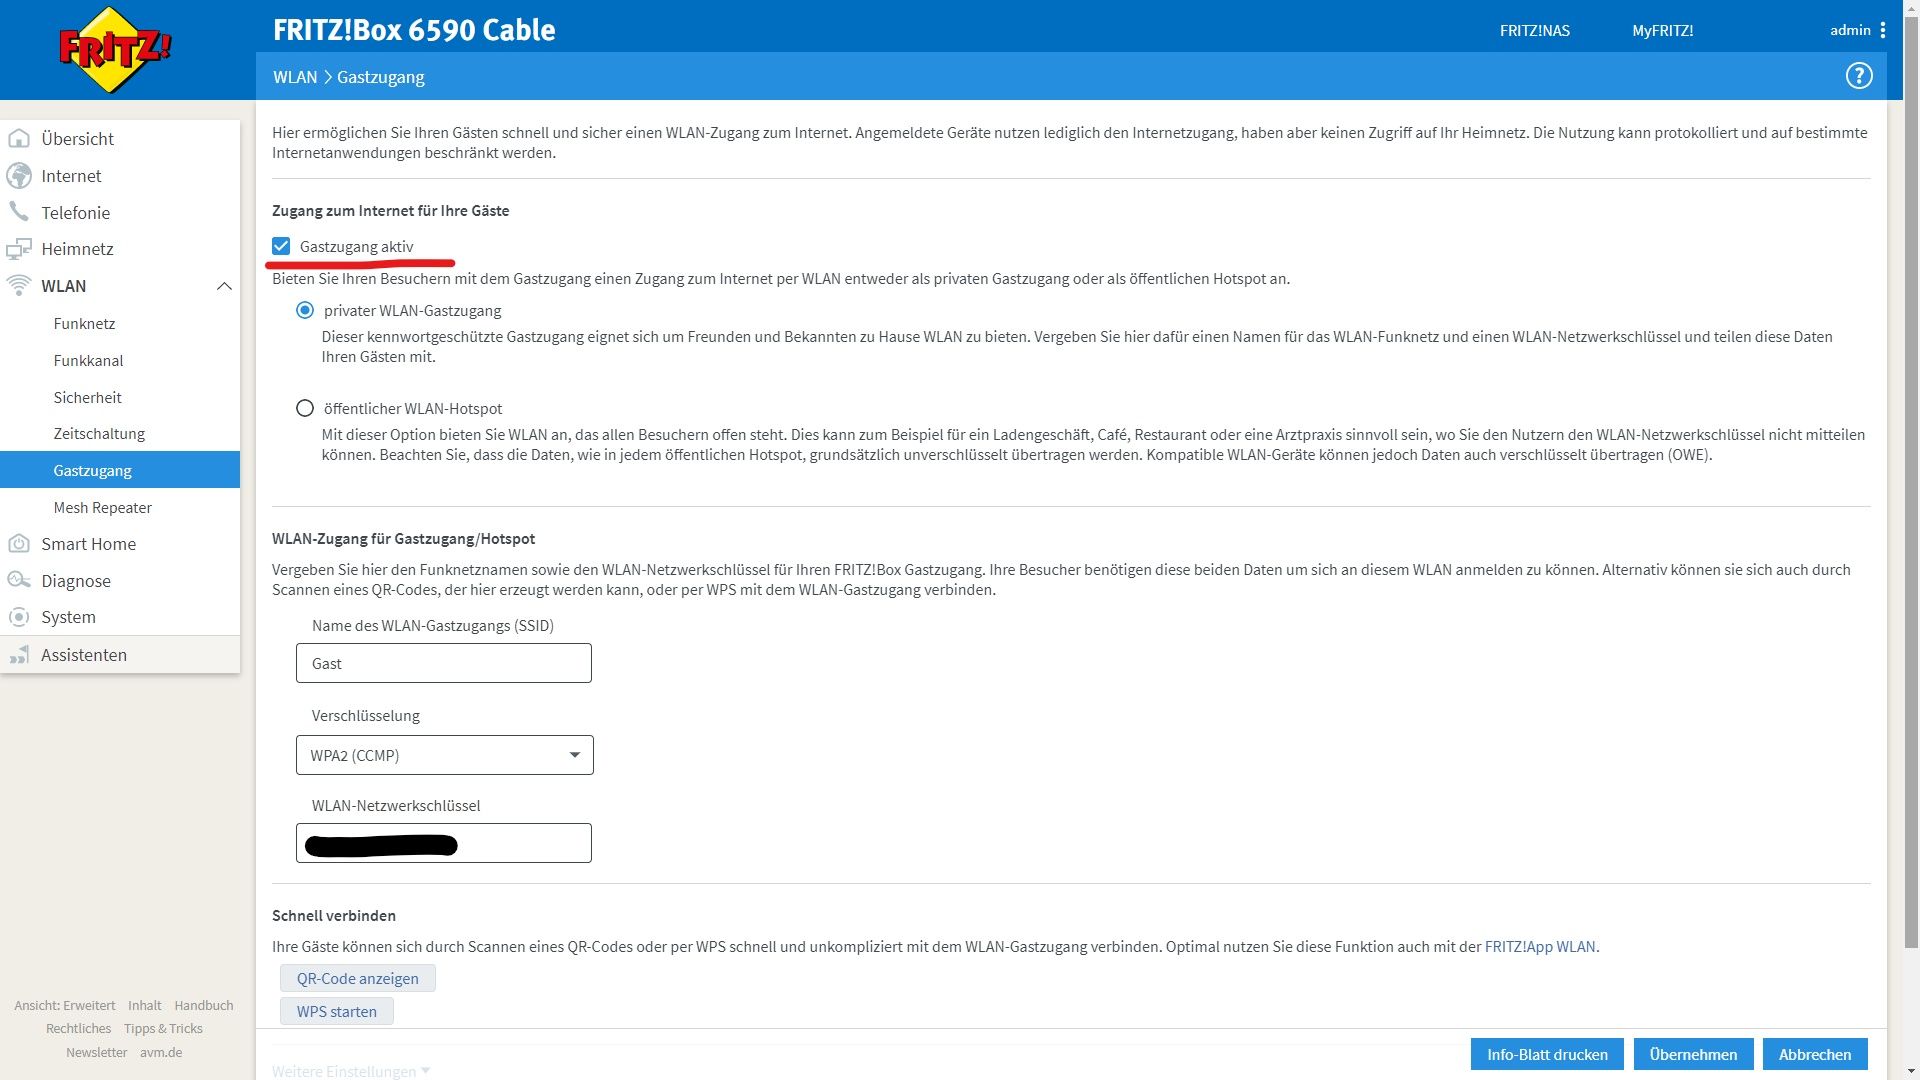Click the Assistenten icon
The image size is (1920, 1080).
pyautogui.click(x=19, y=655)
